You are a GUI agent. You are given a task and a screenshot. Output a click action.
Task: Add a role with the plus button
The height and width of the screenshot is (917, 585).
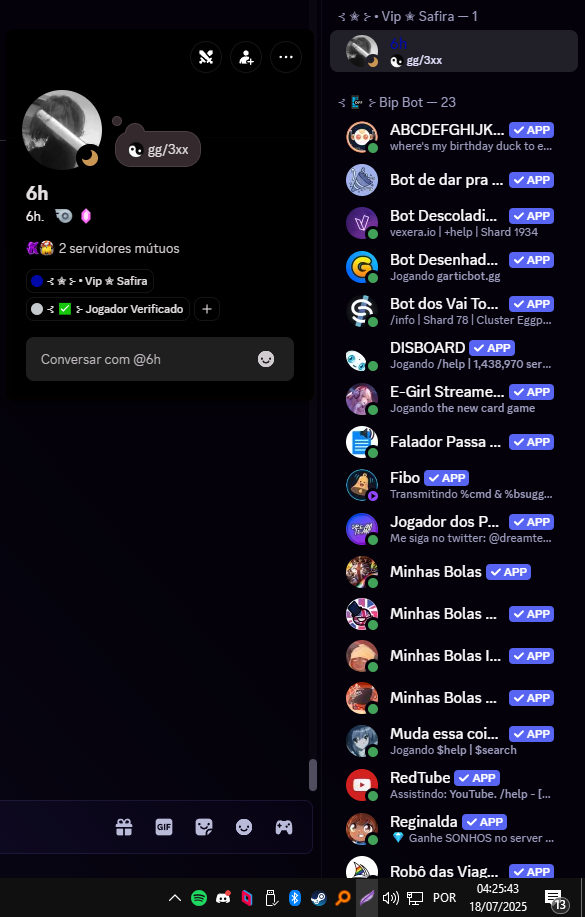click(207, 309)
